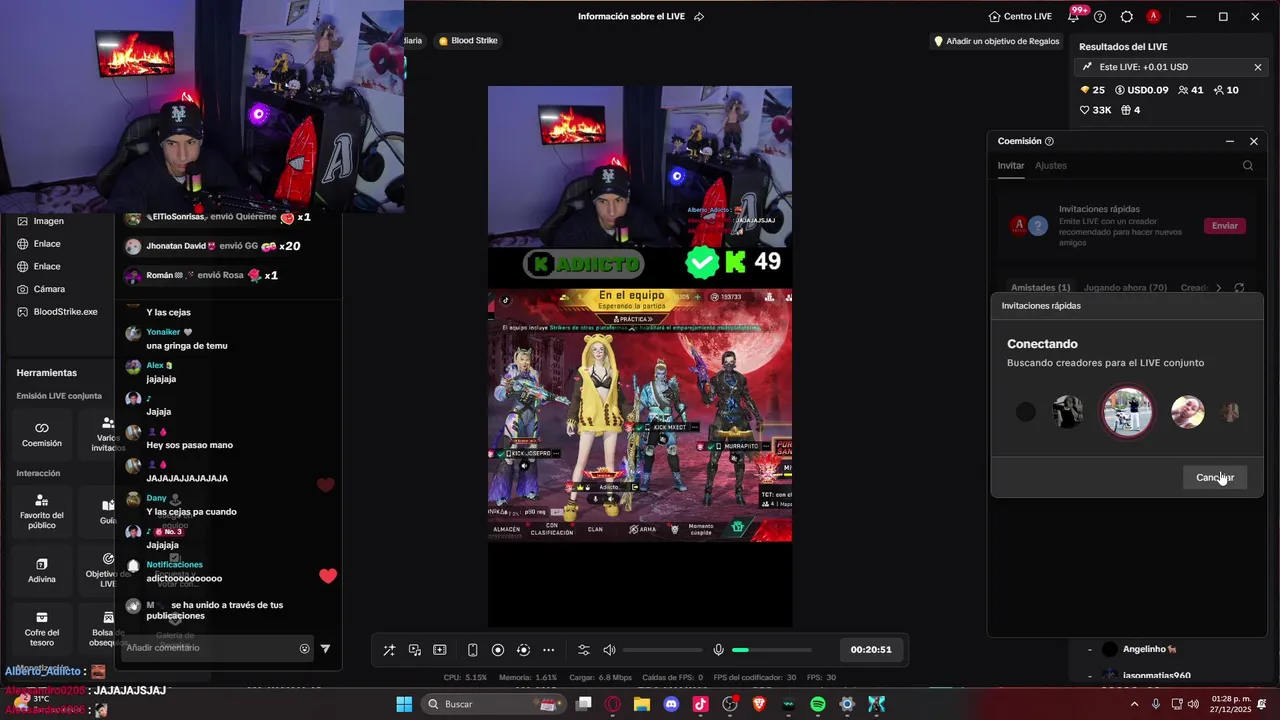Open the help question mark icon in title bar
This screenshot has width=1280, height=720.
[x=1100, y=16]
